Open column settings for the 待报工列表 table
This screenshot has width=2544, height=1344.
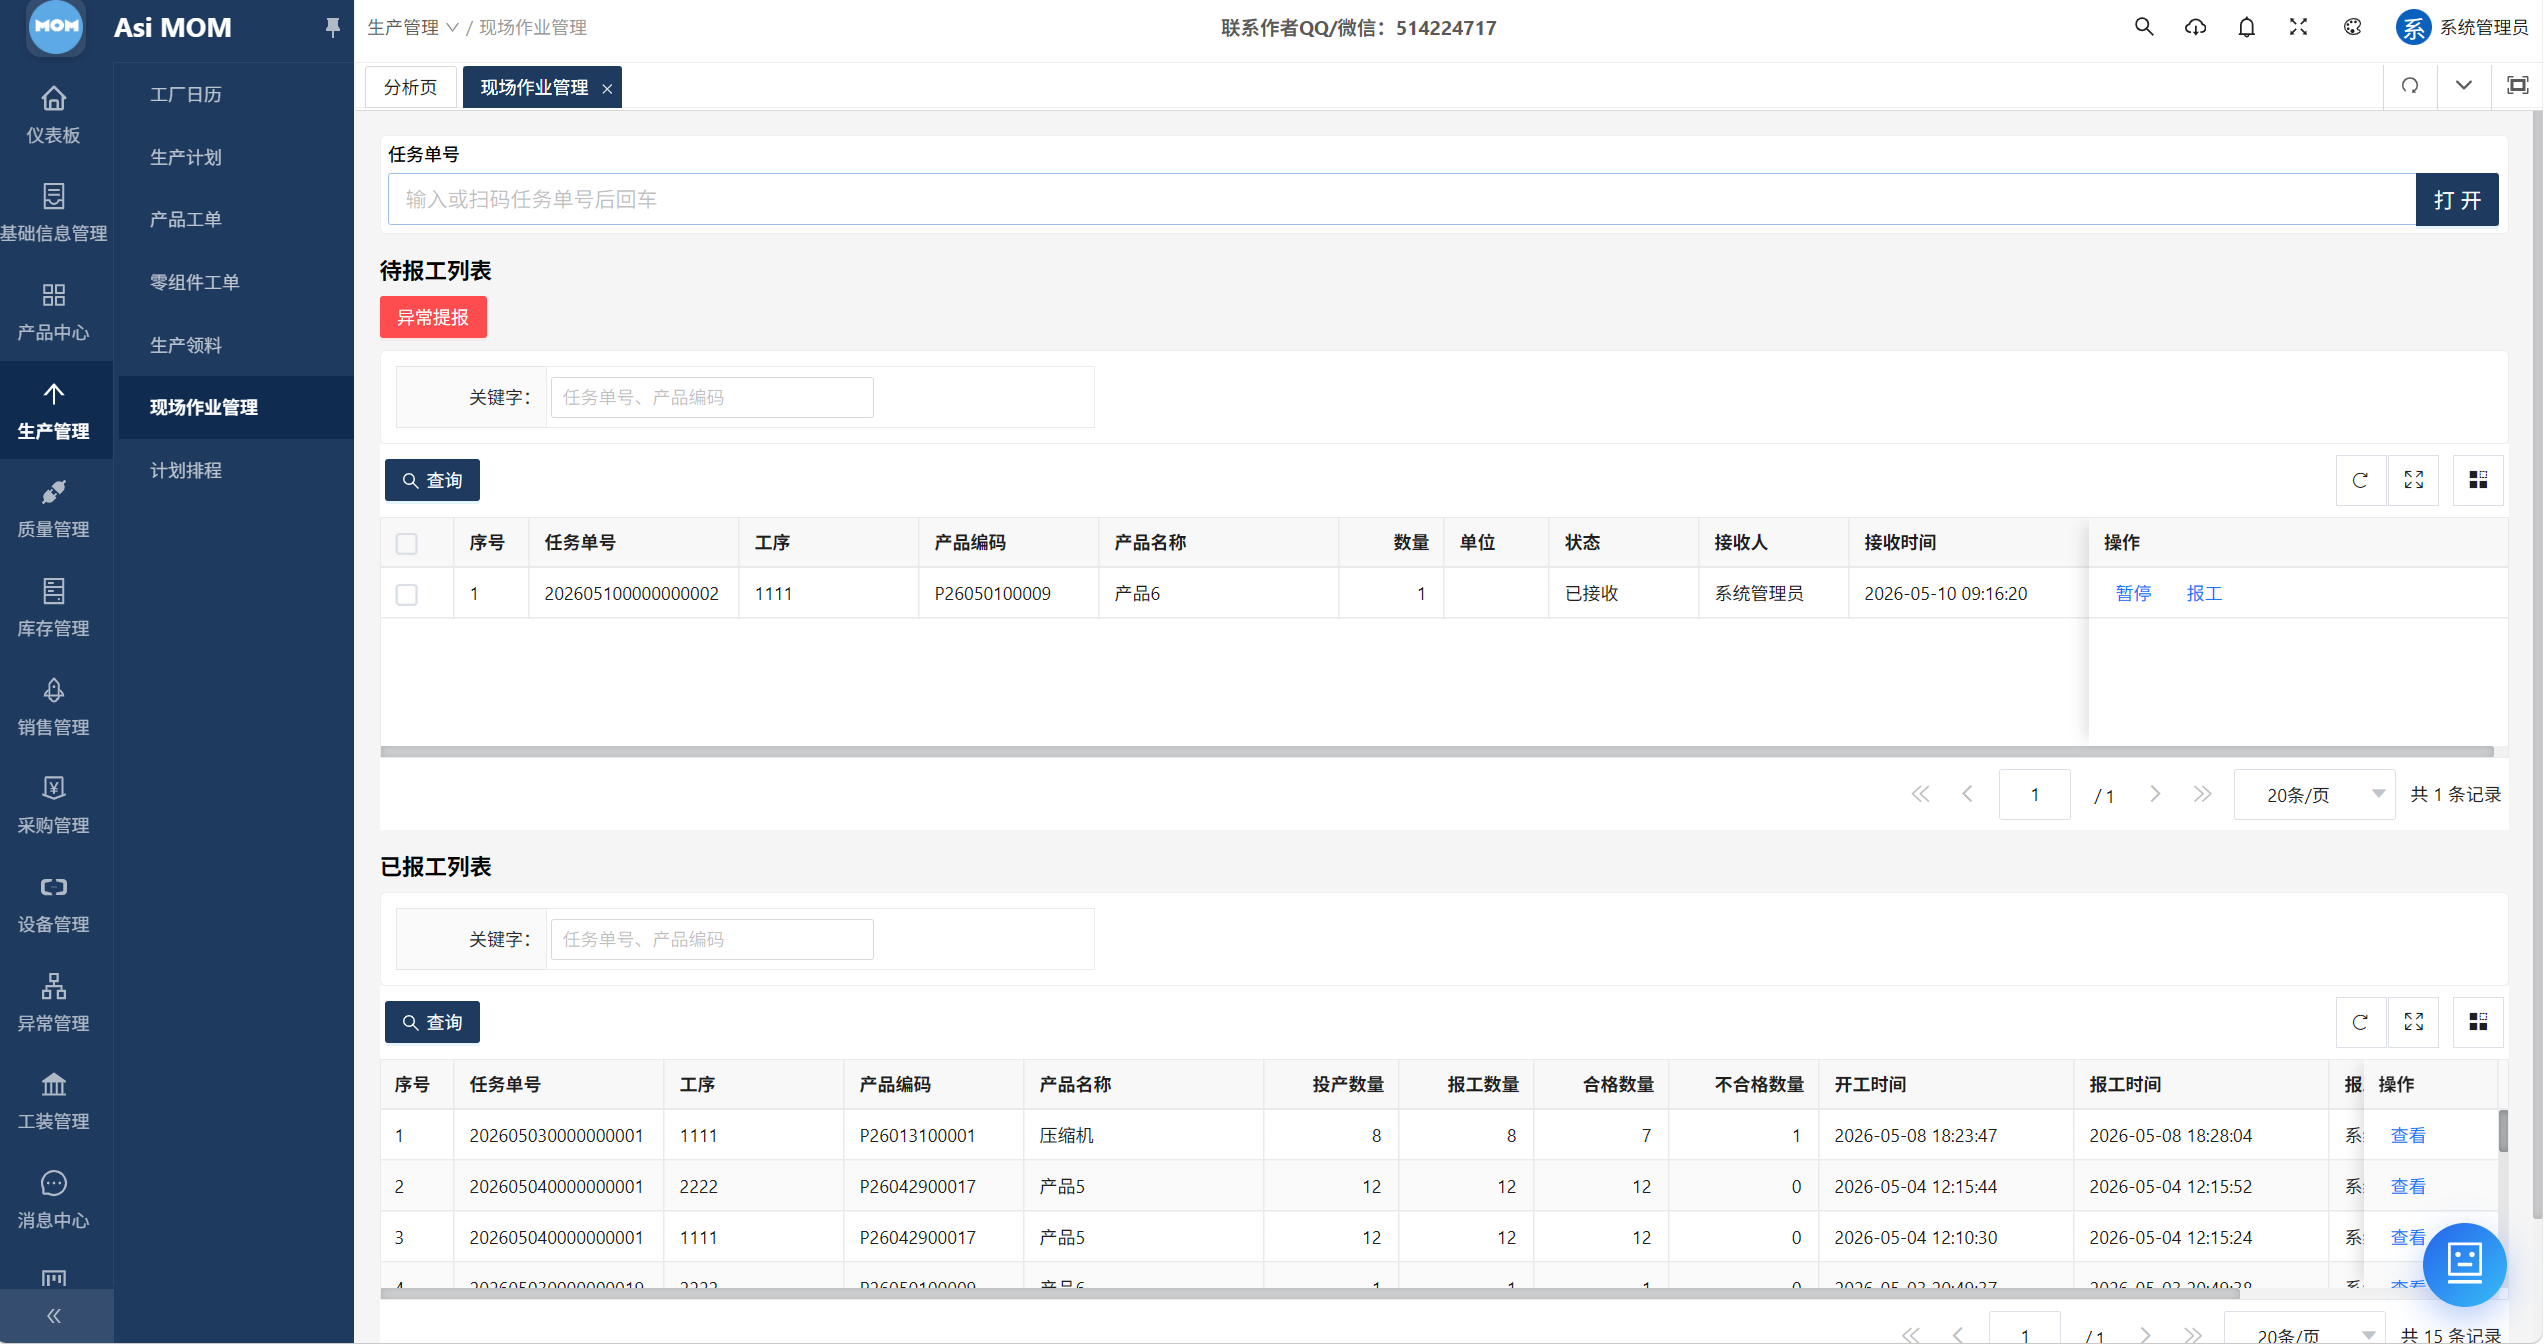point(2478,480)
